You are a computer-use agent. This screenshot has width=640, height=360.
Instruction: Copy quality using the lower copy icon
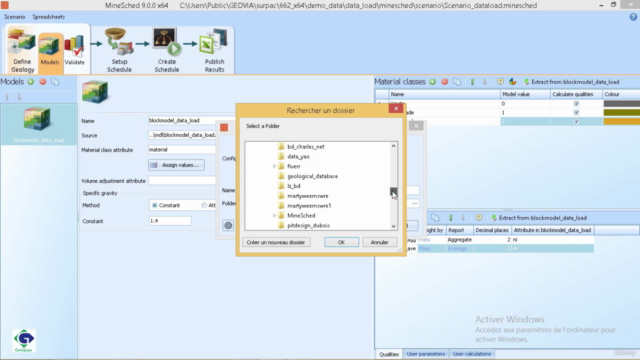tap(435, 218)
